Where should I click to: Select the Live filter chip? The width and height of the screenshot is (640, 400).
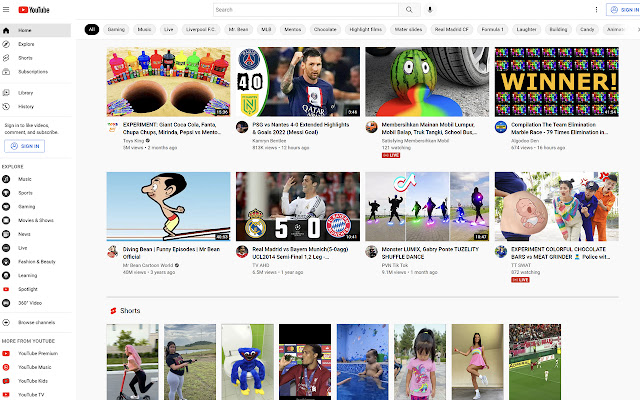(x=169, y=29)
